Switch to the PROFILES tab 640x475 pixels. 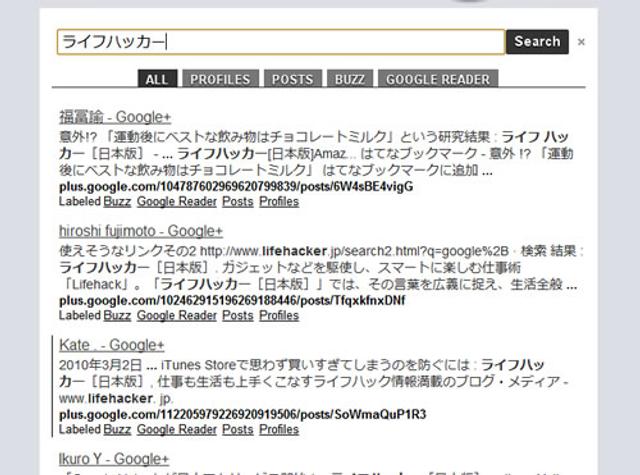coord(220,79)
